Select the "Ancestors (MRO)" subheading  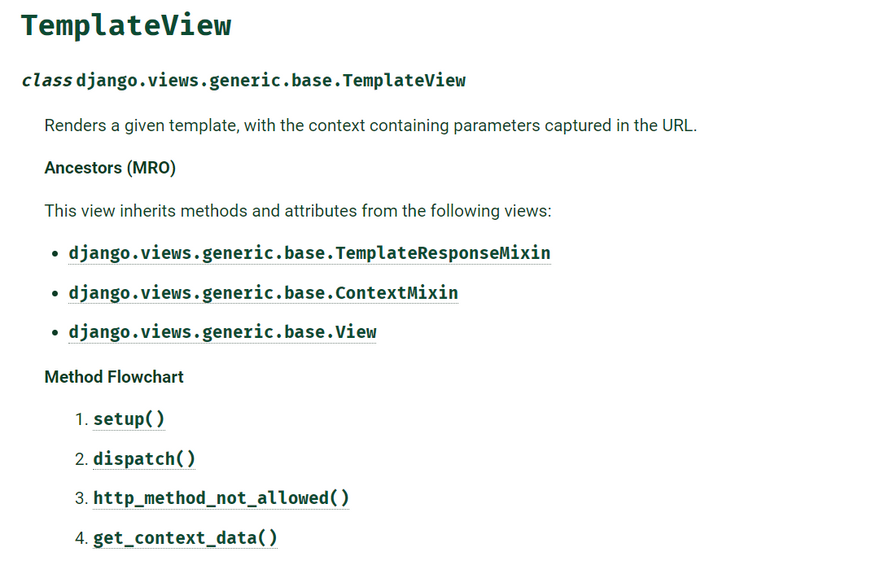tap(110, 168)
